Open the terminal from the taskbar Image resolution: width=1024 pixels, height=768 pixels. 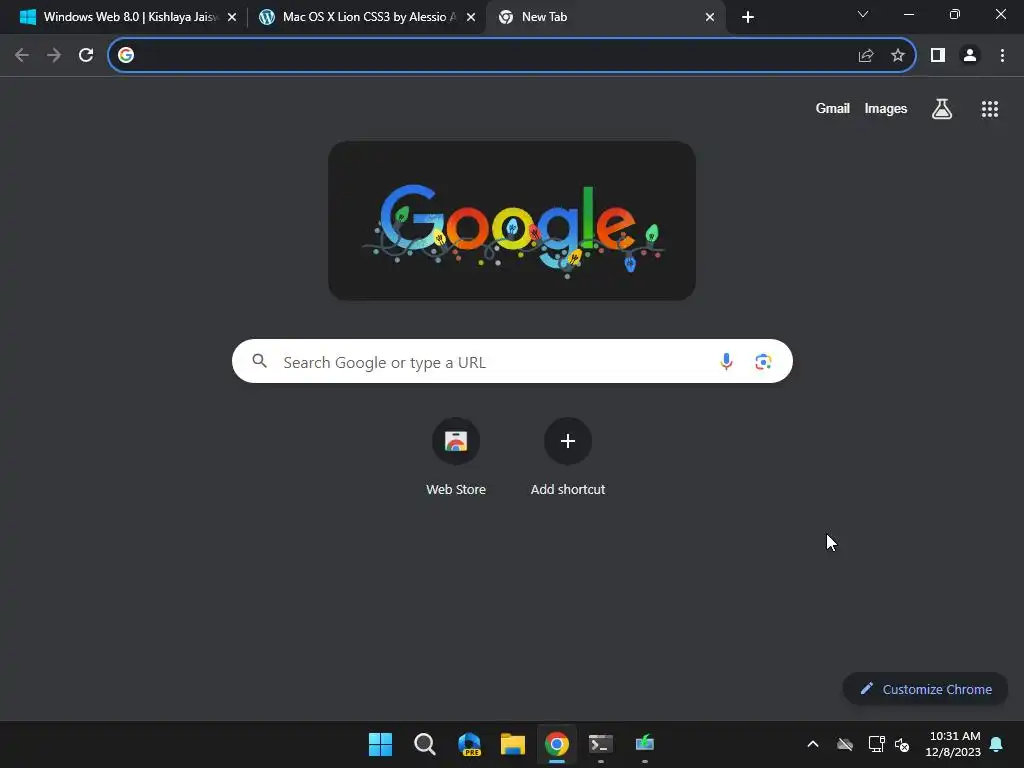pos(601,744)
